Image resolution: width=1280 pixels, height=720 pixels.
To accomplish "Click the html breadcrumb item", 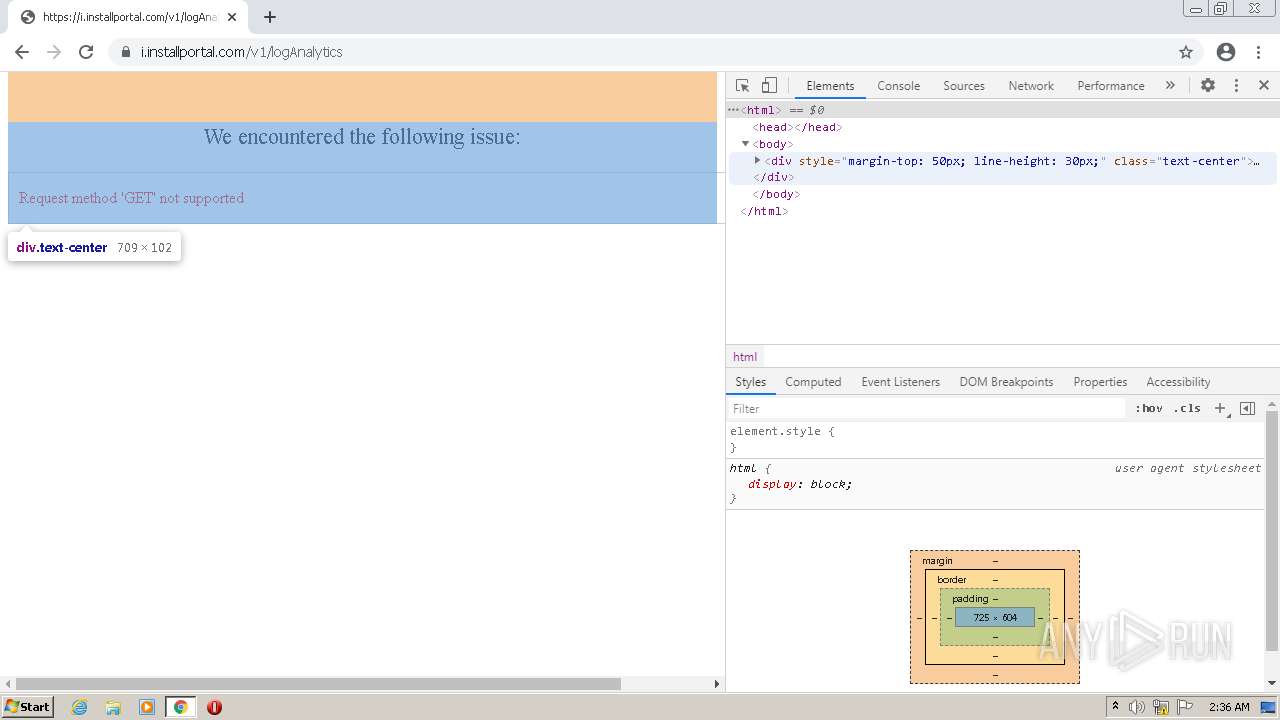I will (745, 357).
